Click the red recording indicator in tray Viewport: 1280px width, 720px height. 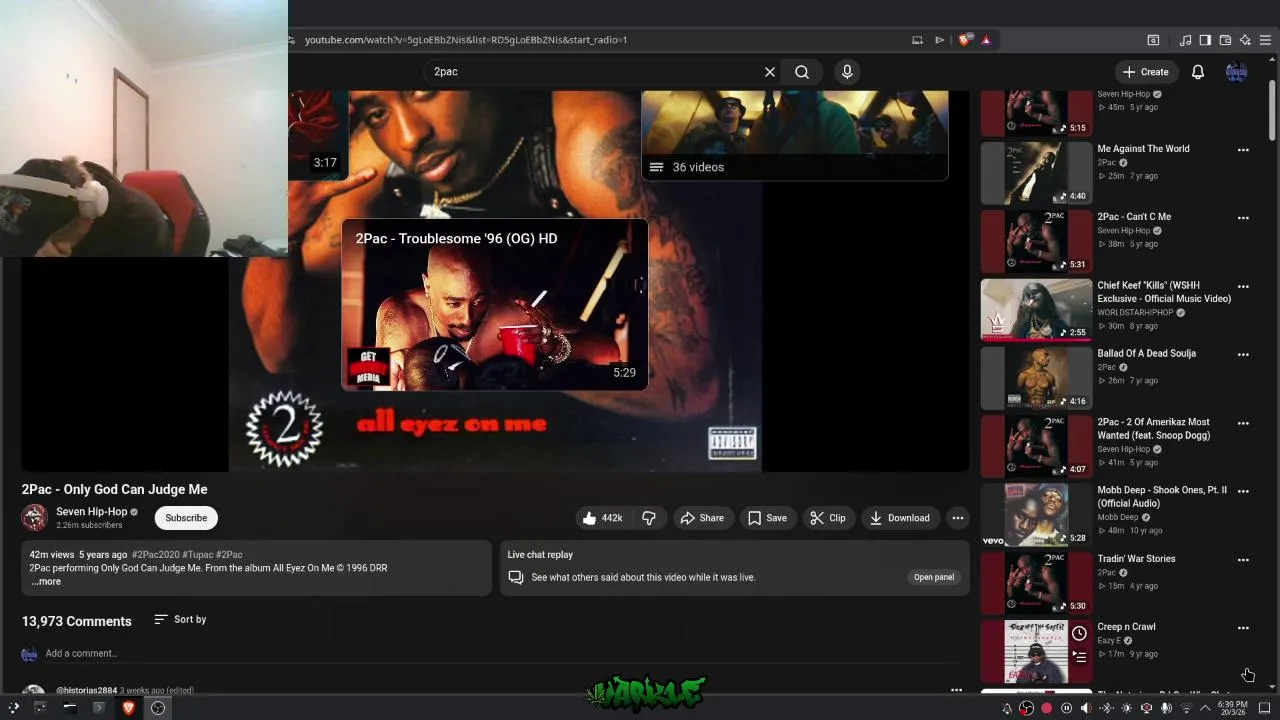(1046, 708)
